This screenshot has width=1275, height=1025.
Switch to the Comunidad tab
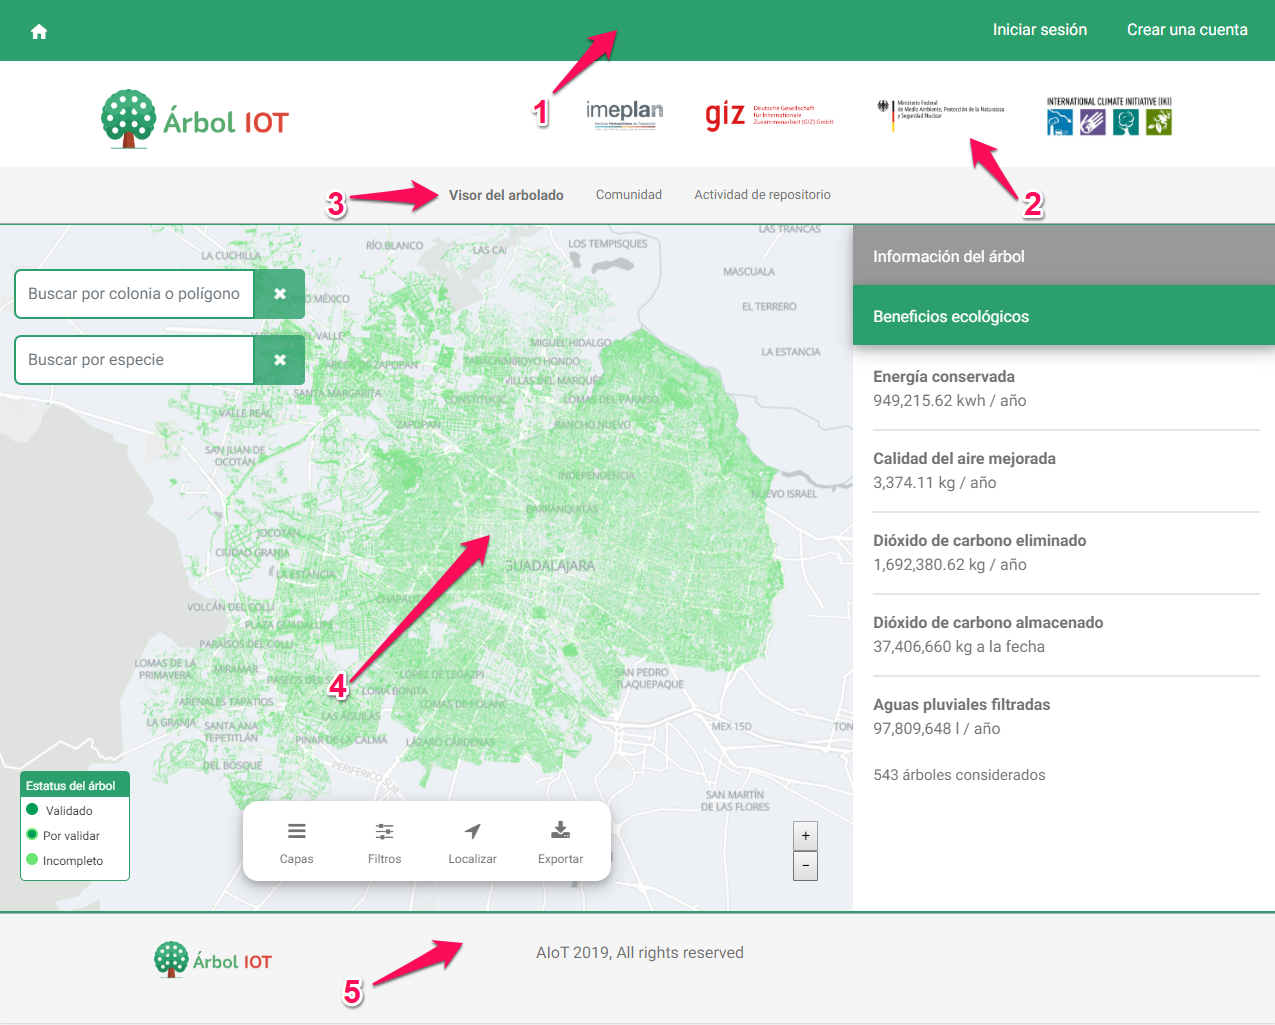(x=629, y=195)
